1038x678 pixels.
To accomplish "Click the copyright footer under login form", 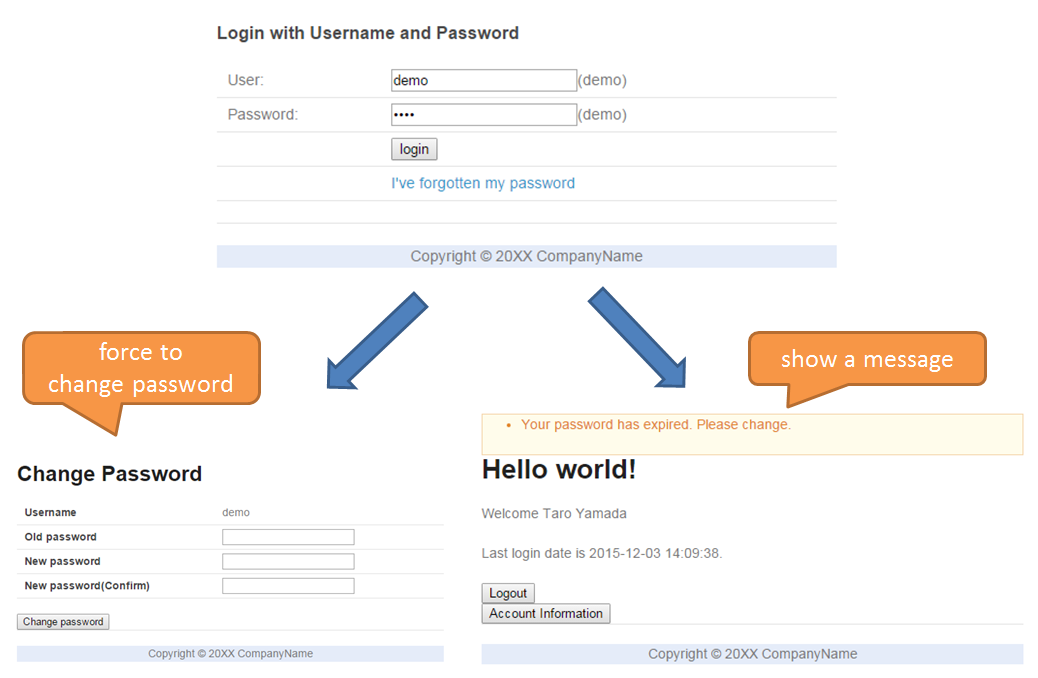I will point(526,256).
